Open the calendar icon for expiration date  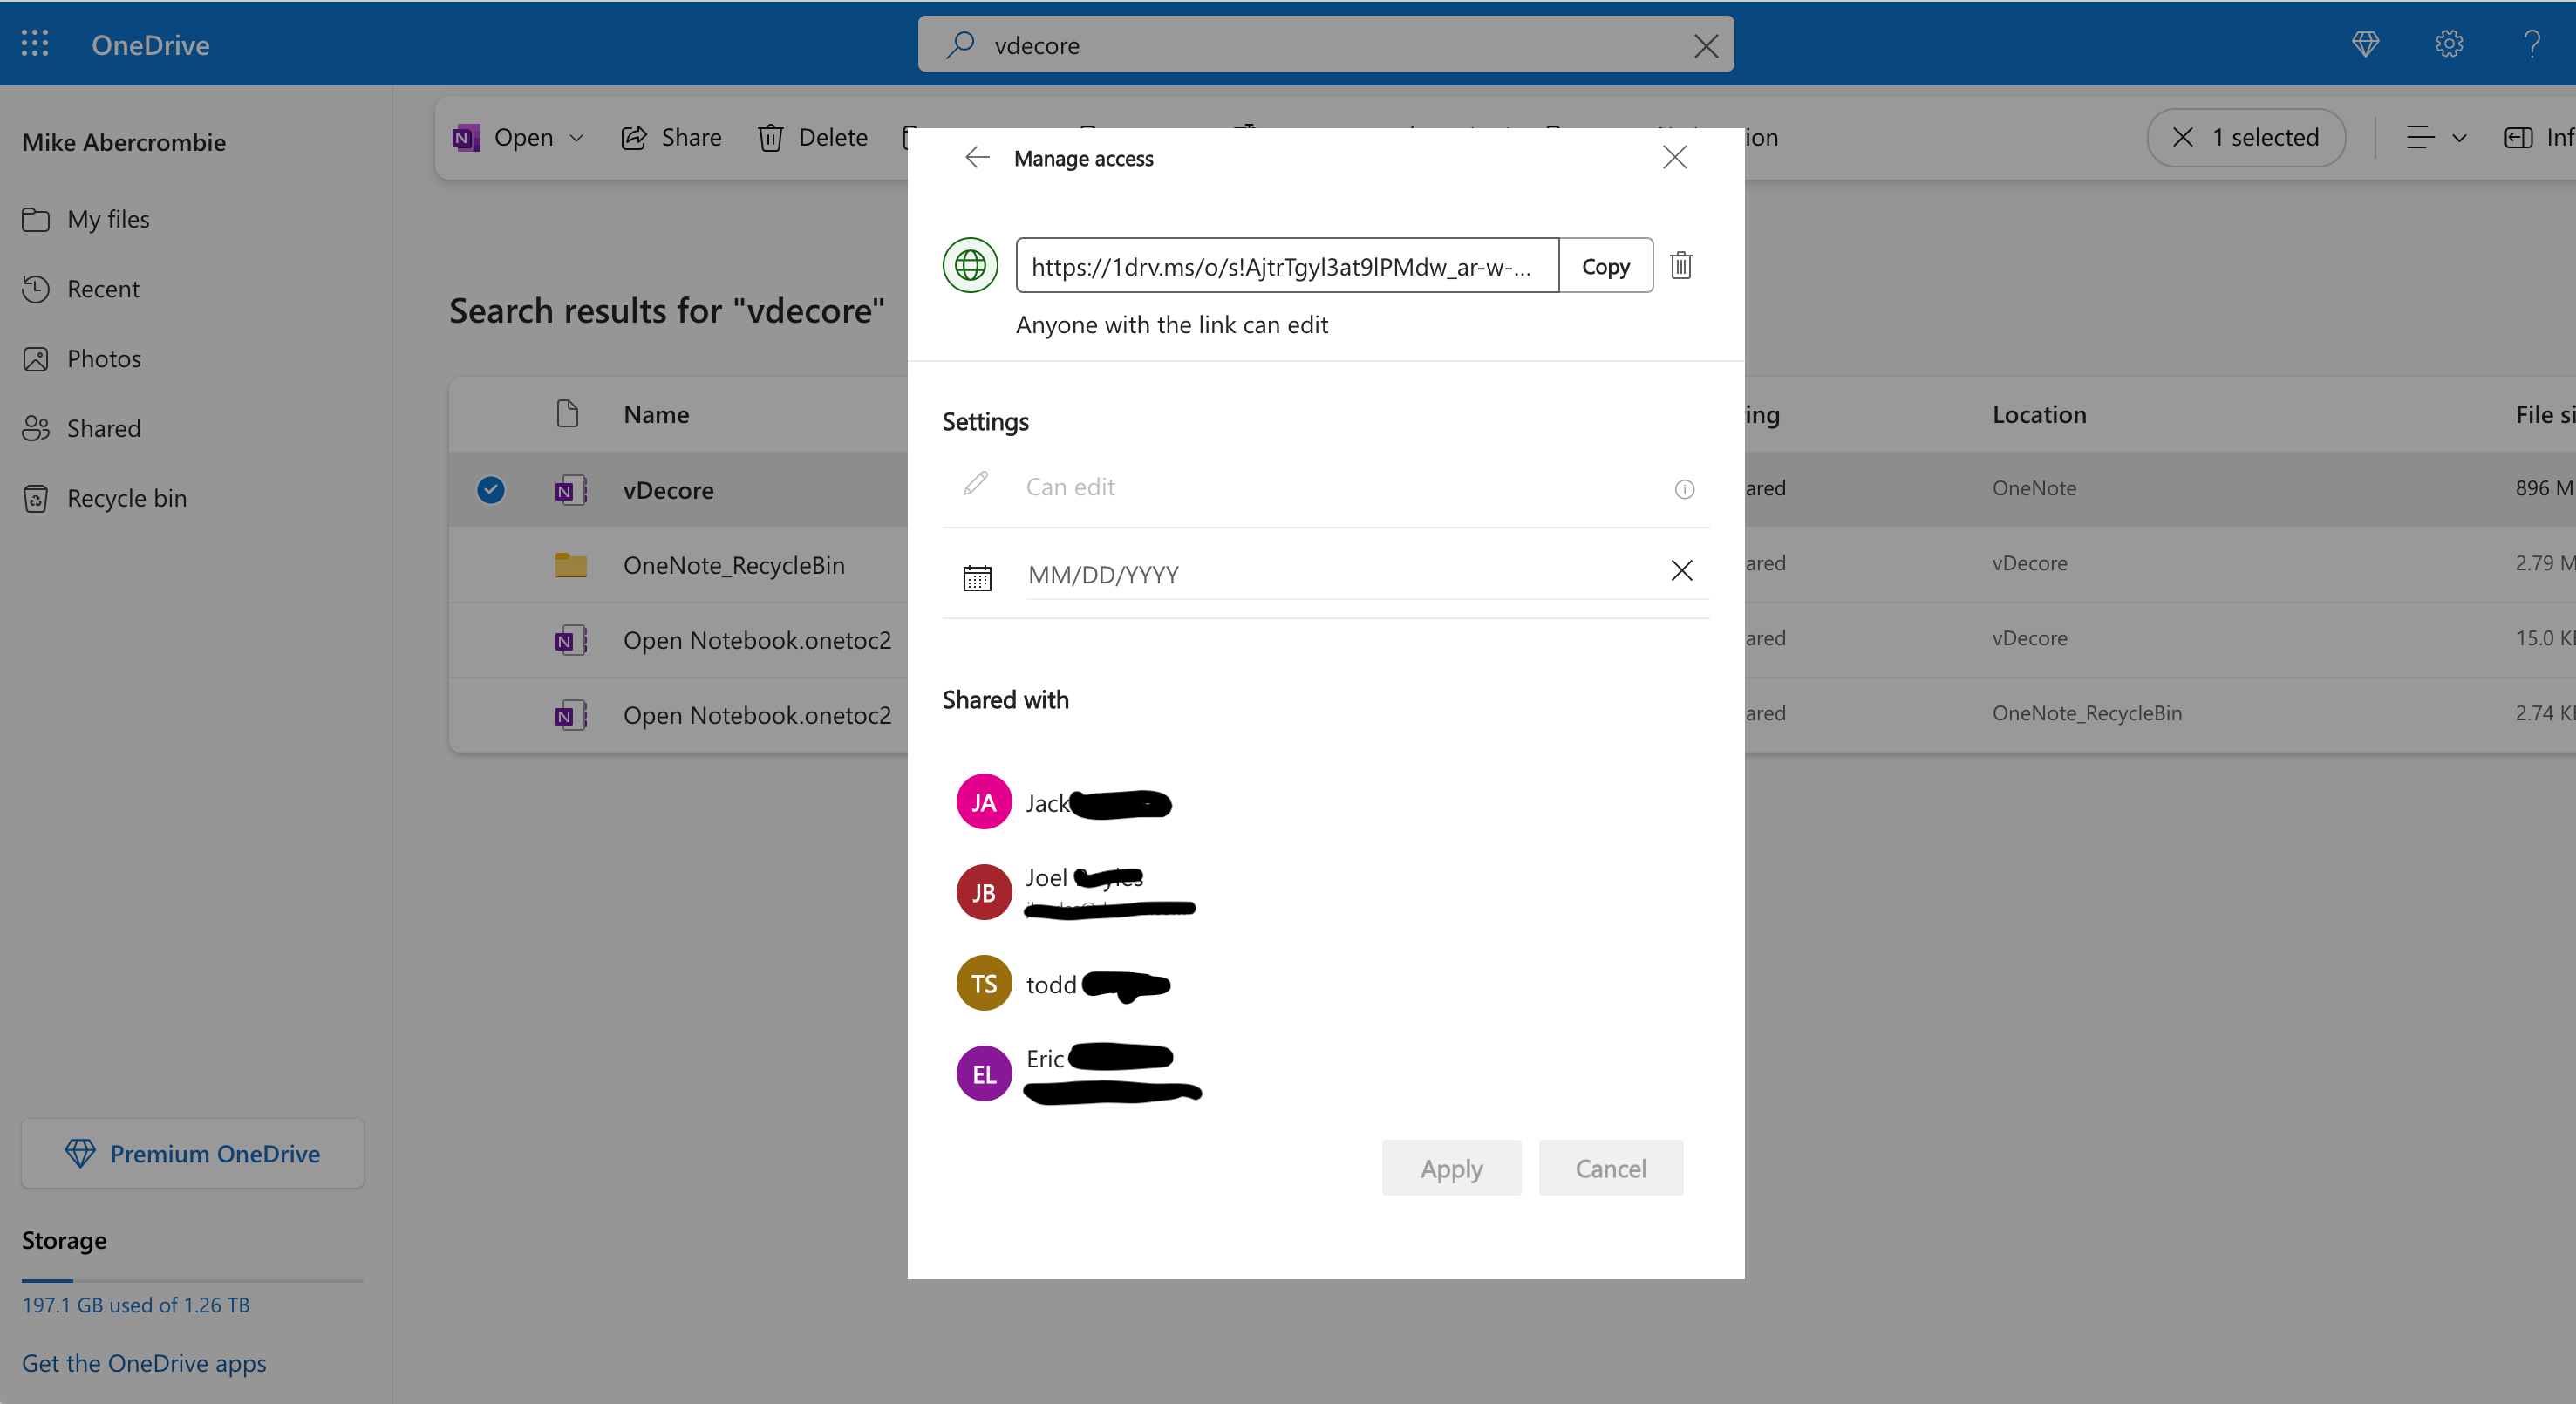[977, 577]
